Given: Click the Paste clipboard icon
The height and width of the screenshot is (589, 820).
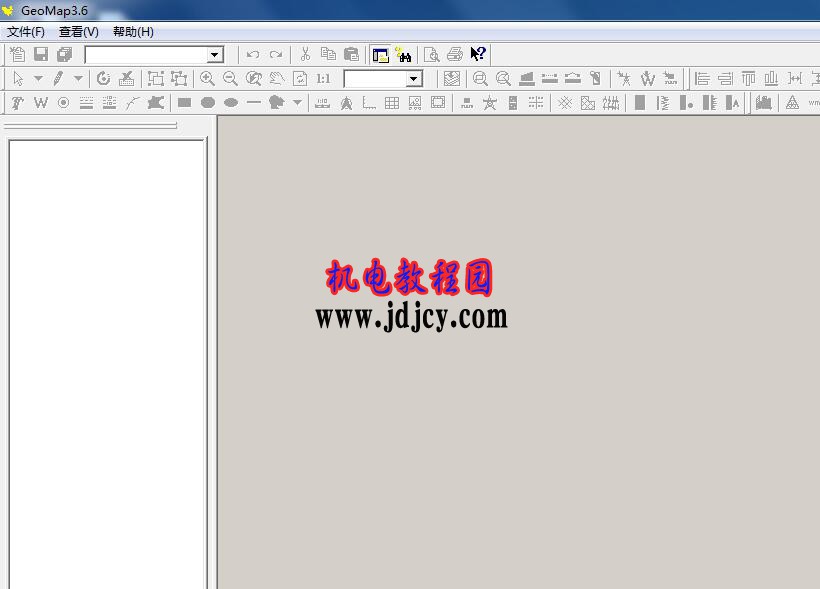Looking at the screenshot, I should coord(351,54).
